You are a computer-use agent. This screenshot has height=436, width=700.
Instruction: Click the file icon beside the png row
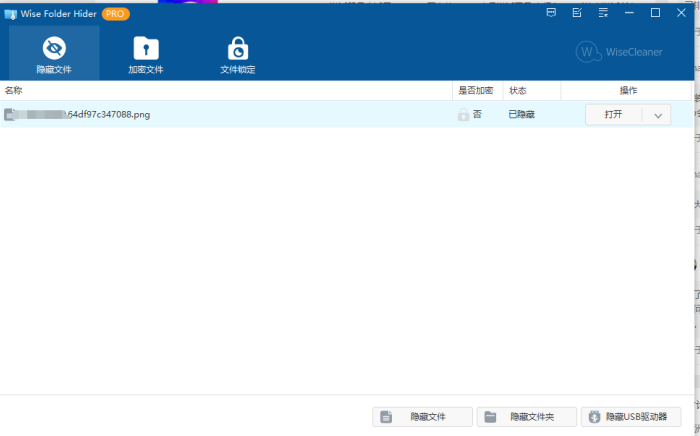(9, 115)
